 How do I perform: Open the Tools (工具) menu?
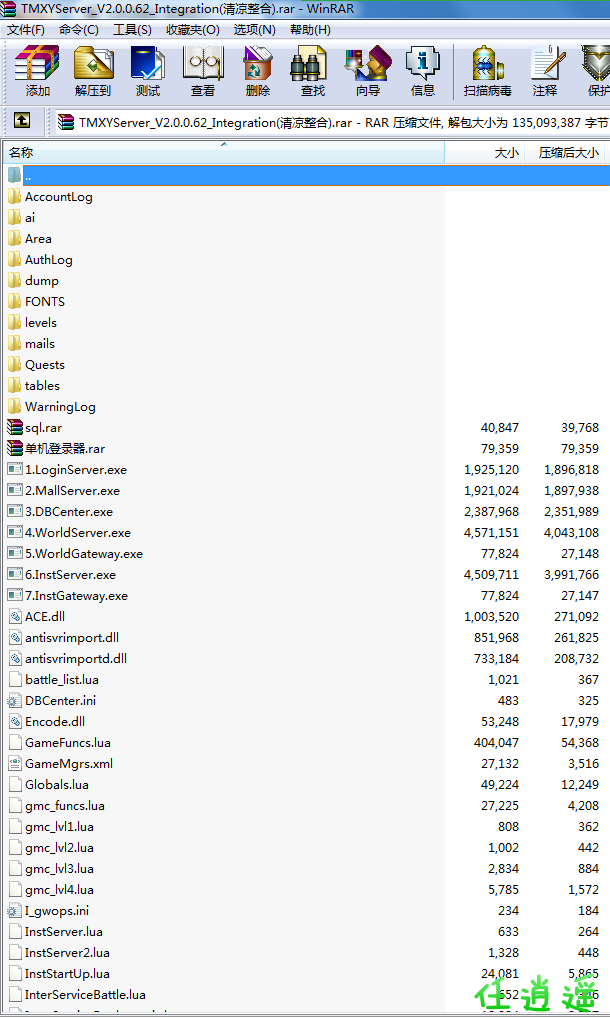(132, 30)
